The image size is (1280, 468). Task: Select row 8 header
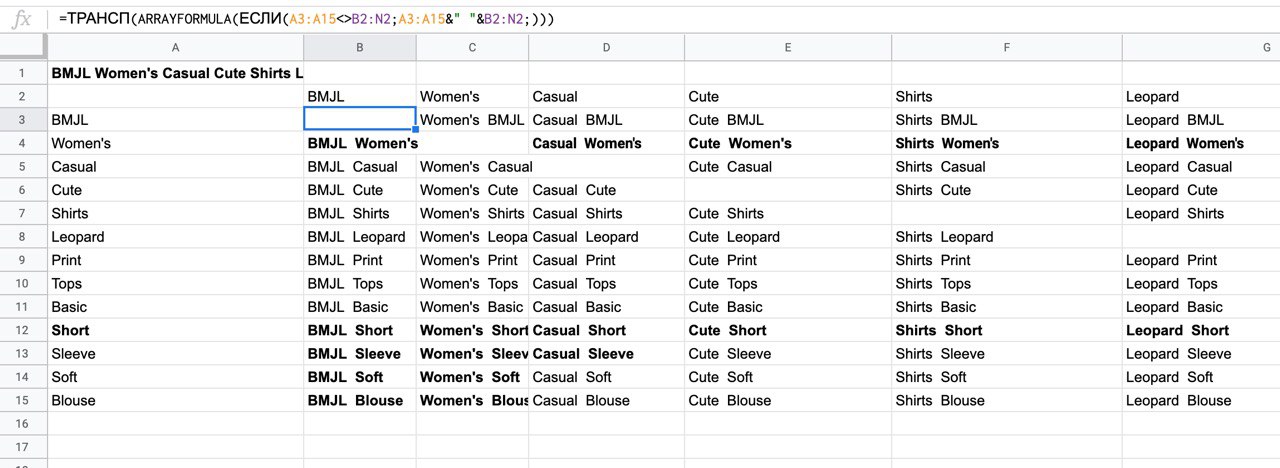pos(23,237)
